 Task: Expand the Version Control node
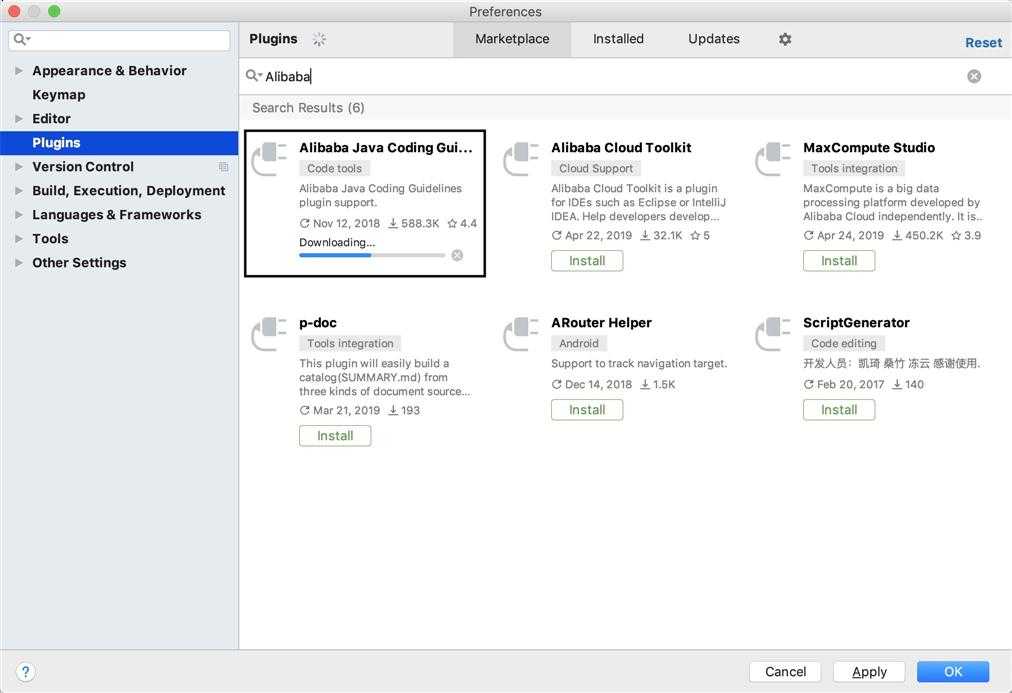(x=19, y=166)
